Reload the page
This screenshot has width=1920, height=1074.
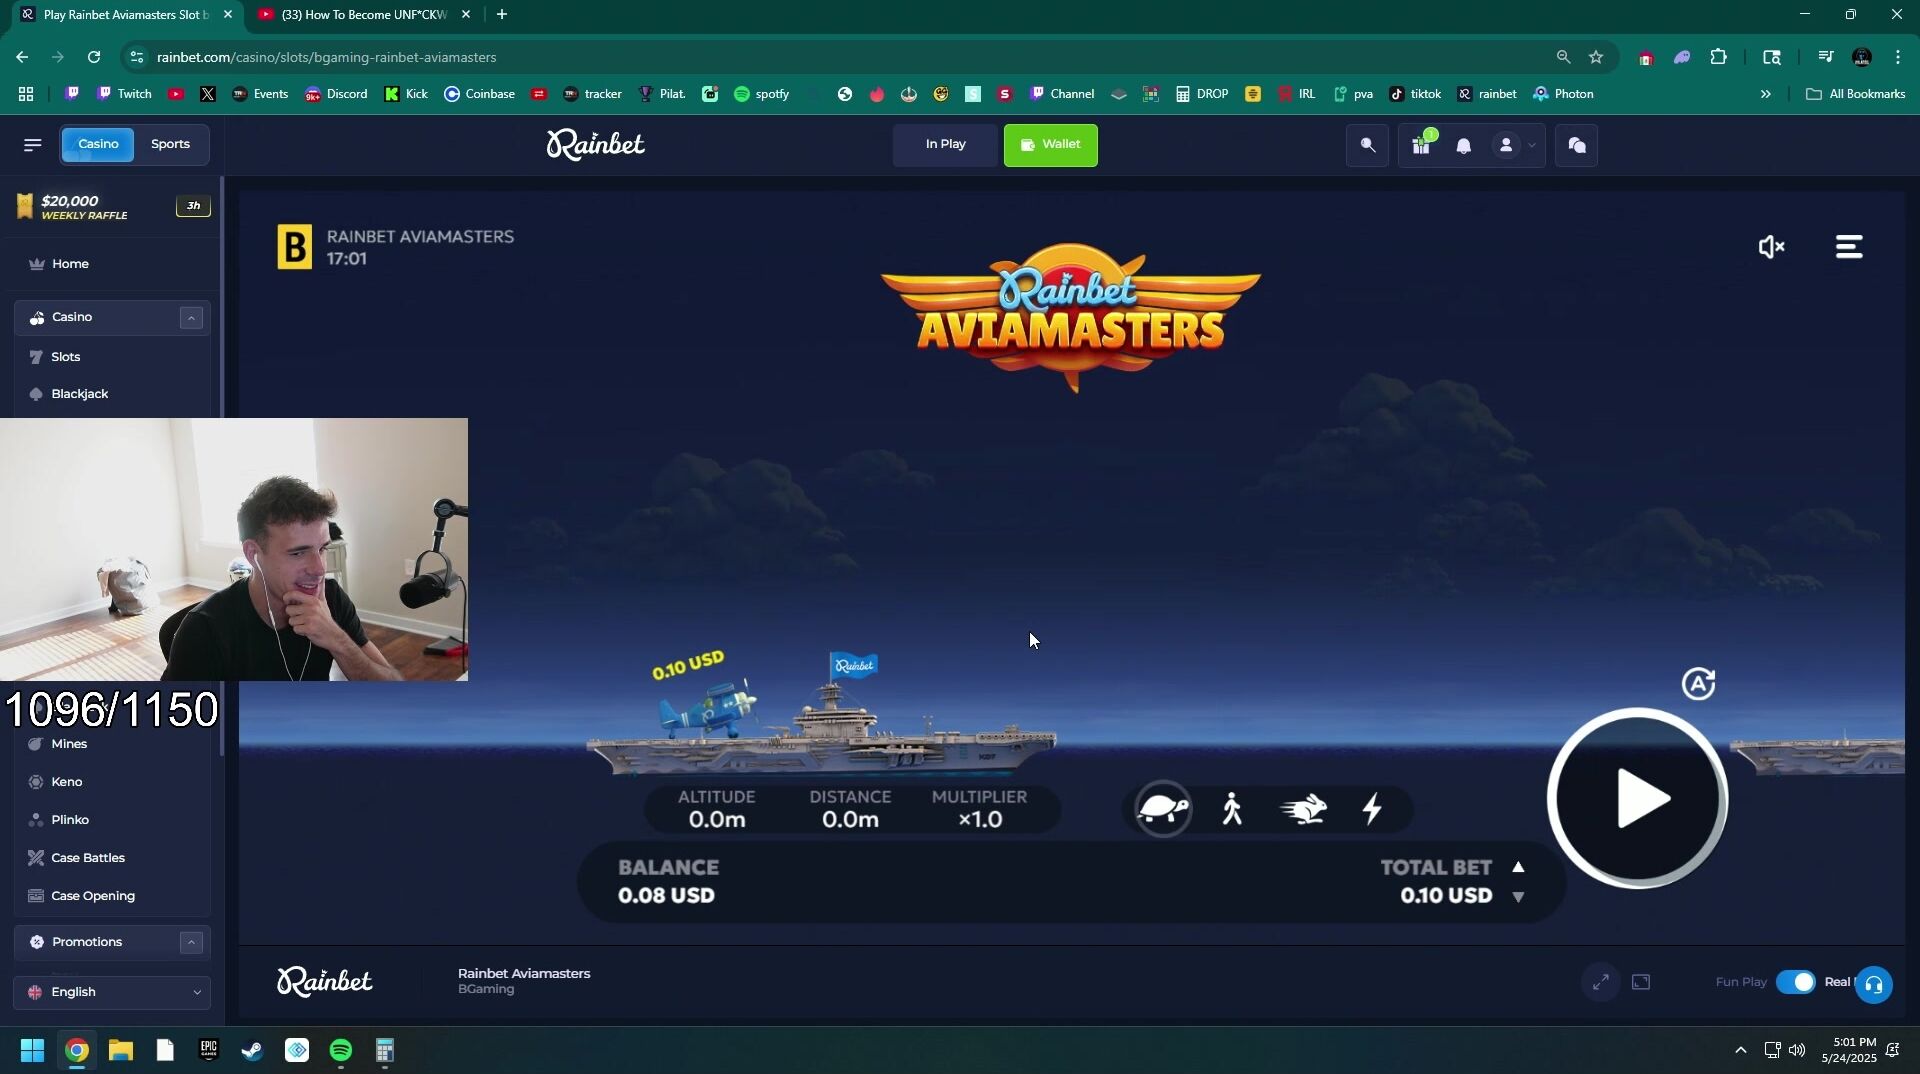pyautogui.click(x=93, y=57)
